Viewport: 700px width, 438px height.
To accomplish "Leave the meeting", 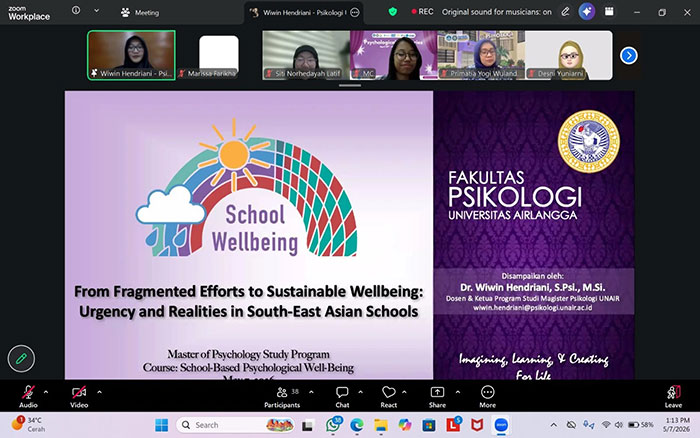I will pos(673,396).
